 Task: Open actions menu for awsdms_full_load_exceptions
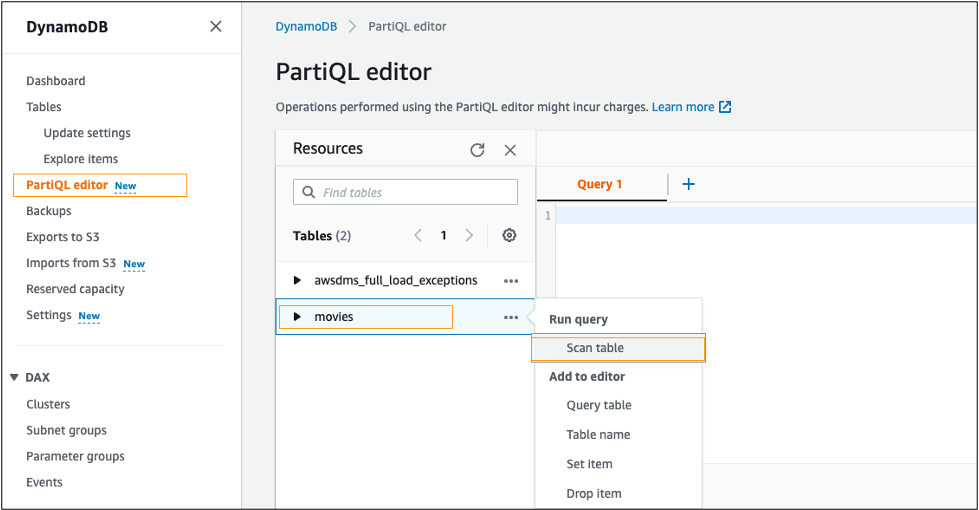pyautogui.click(x=511, y=281)
